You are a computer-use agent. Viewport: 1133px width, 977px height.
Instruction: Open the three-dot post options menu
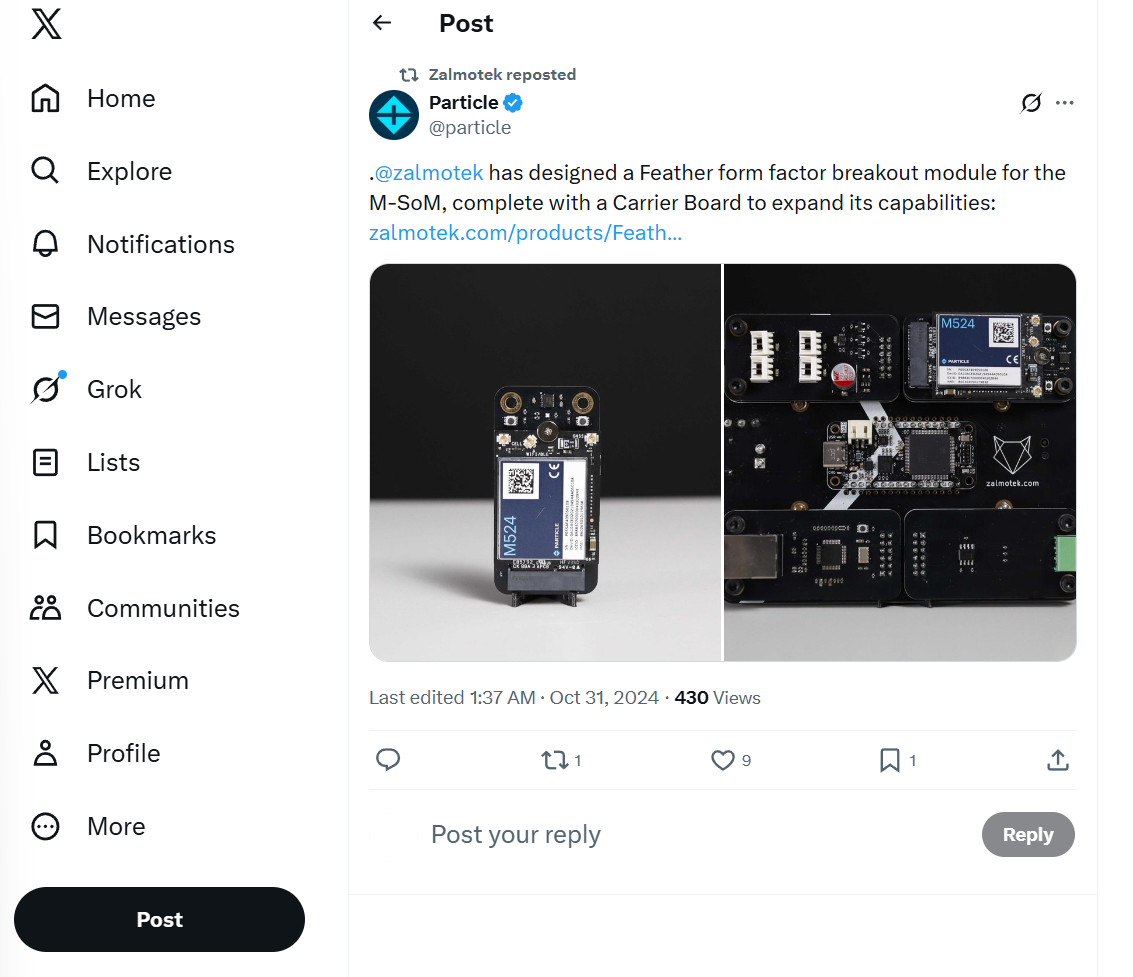click(x=1065, y=102)
